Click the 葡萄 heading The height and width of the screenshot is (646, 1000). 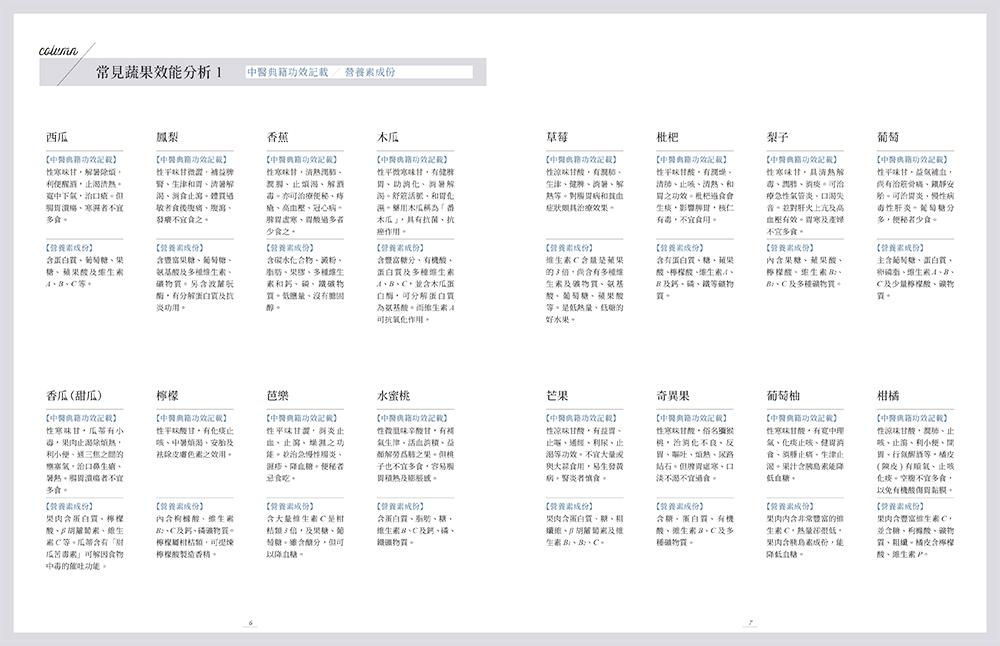(x=888, y=137)
